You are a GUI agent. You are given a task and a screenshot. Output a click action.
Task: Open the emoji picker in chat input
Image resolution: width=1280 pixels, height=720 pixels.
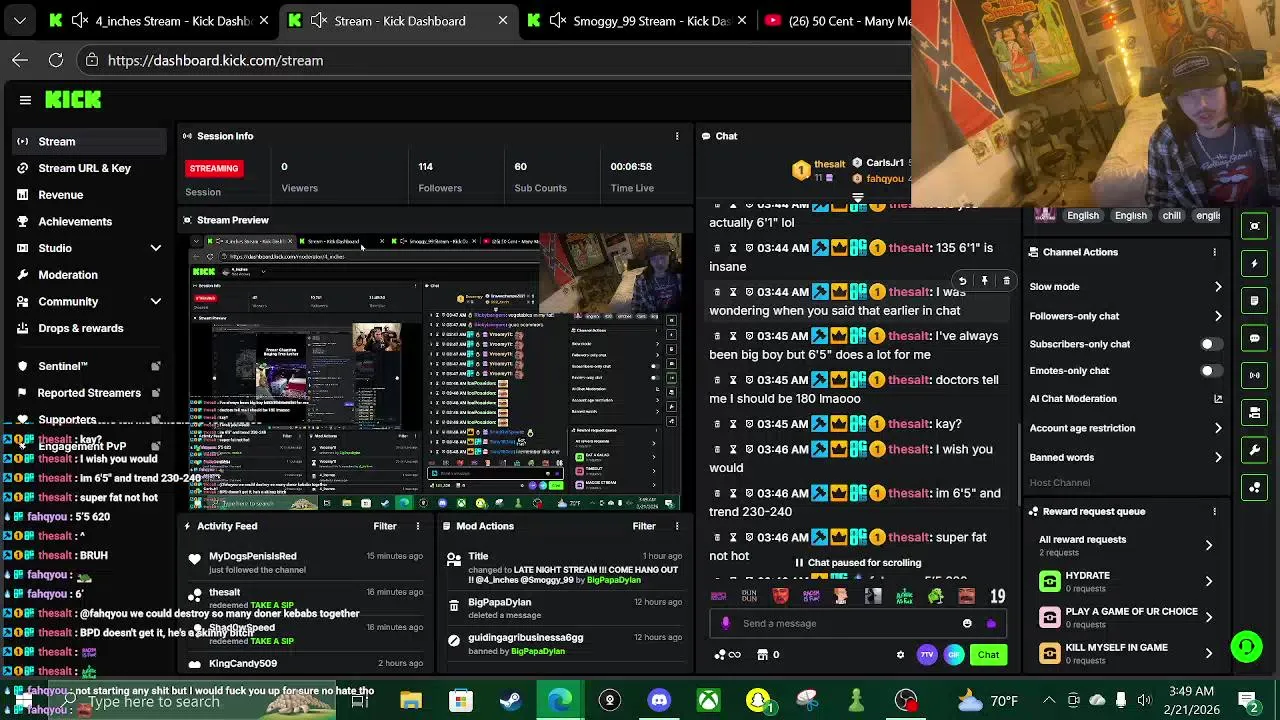[967, 623]
